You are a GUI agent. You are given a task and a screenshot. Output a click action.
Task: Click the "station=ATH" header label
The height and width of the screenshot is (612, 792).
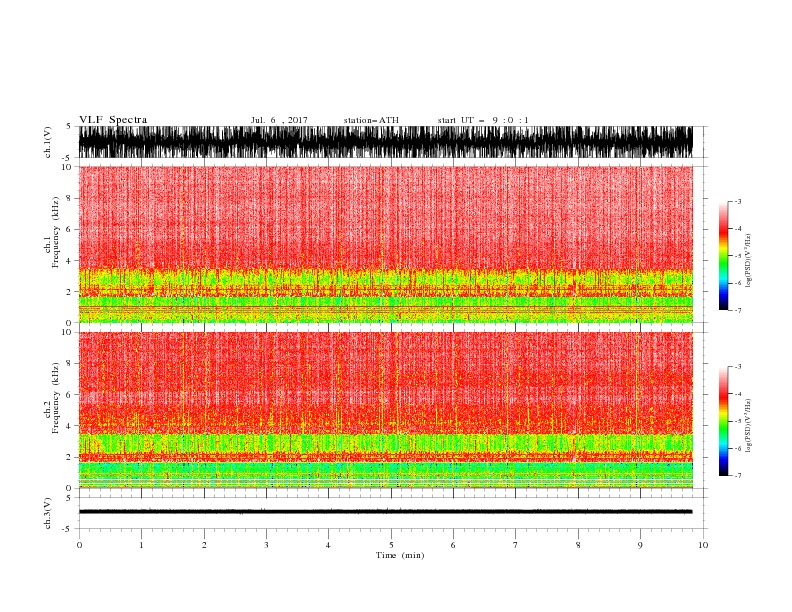pyautogui.click(x=371, y=120)
